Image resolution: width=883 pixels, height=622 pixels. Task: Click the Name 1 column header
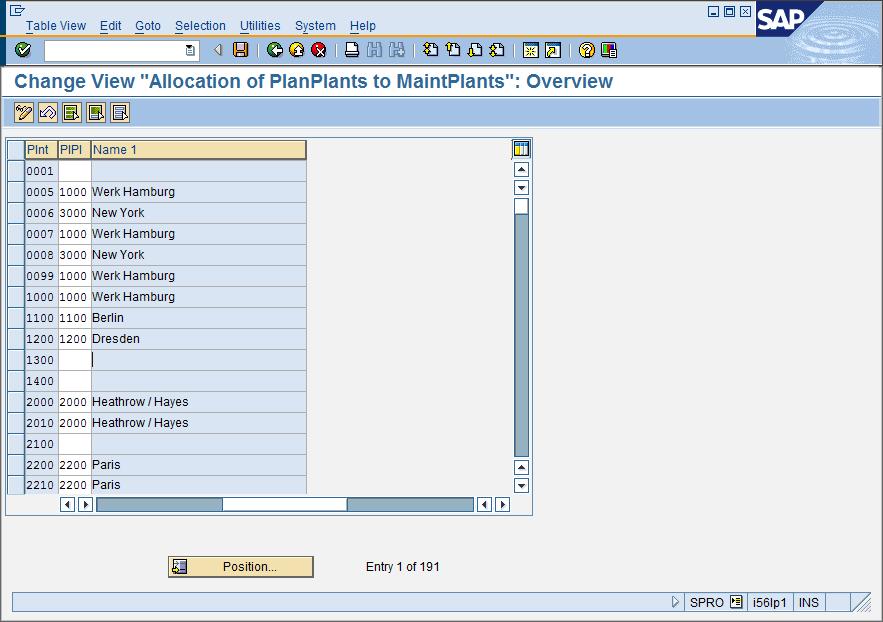coord(198,150)
